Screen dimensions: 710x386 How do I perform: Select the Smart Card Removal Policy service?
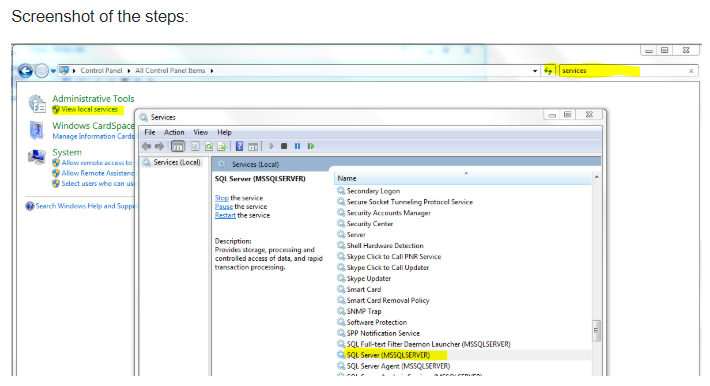388,300
